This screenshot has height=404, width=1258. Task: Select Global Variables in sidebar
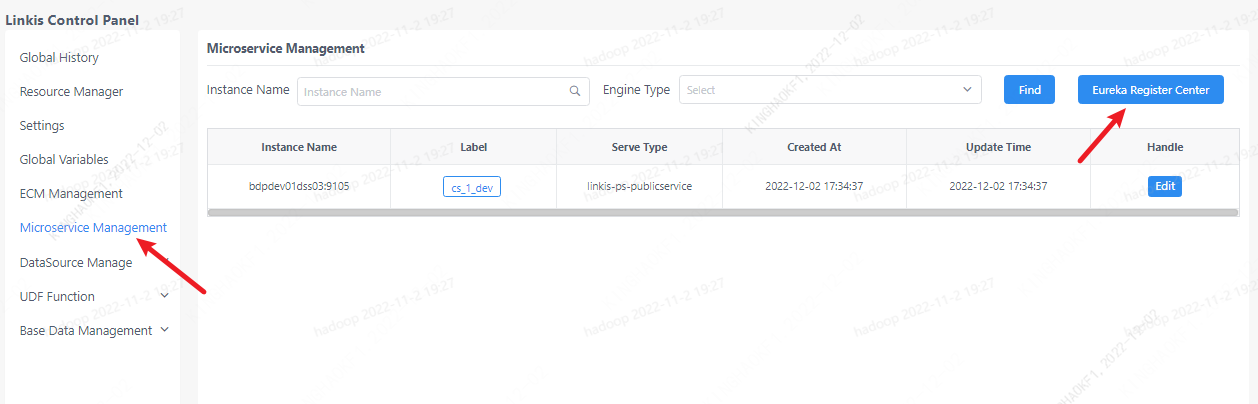tap(64, 160)
